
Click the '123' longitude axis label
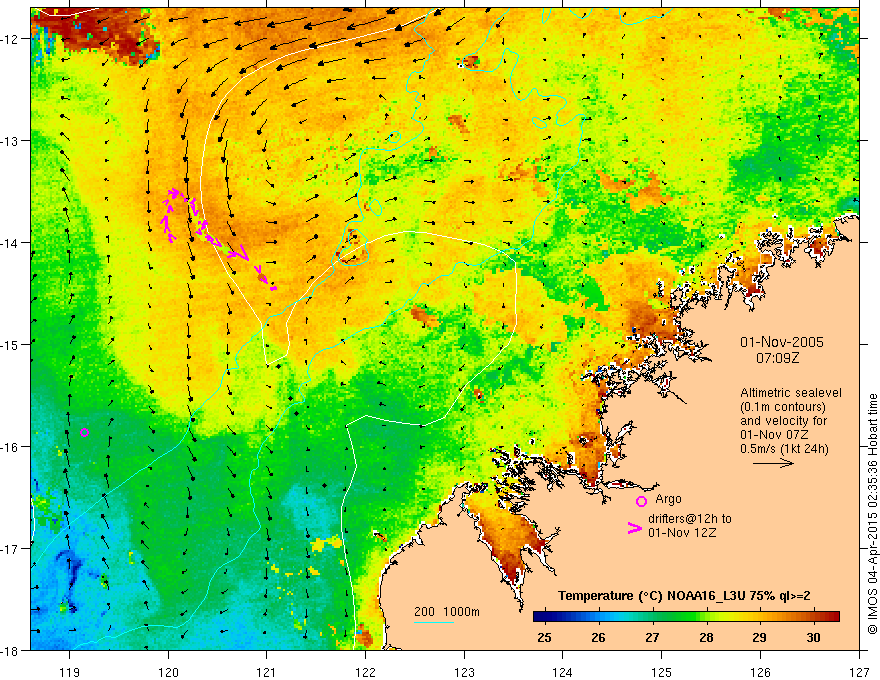point(464,672)
